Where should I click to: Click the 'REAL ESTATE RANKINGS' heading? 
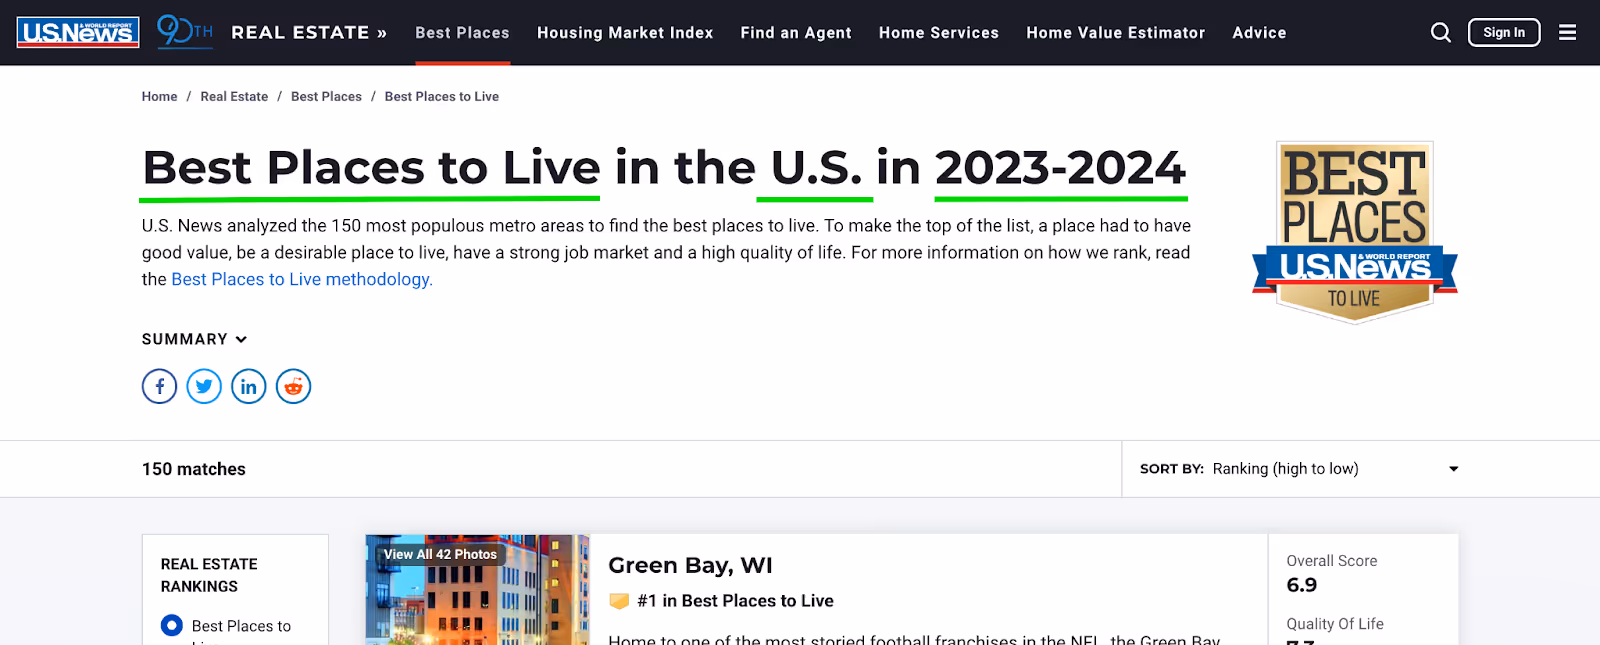tap(209, 575)
